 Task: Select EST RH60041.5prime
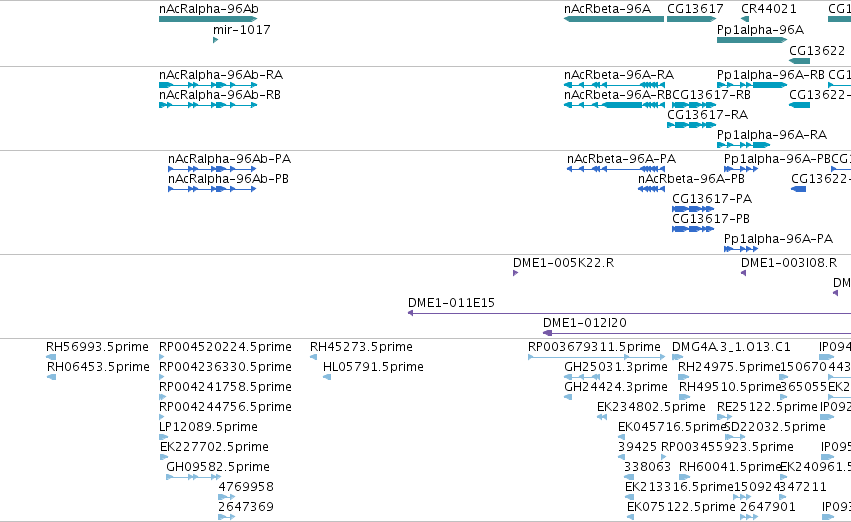pyautogui.click(x=684, y=478)
